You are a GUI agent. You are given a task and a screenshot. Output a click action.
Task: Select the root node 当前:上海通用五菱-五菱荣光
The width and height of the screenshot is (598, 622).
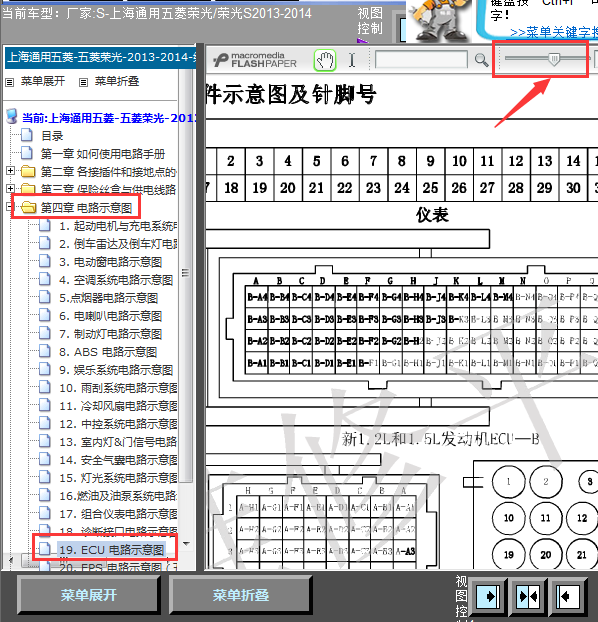109,118
